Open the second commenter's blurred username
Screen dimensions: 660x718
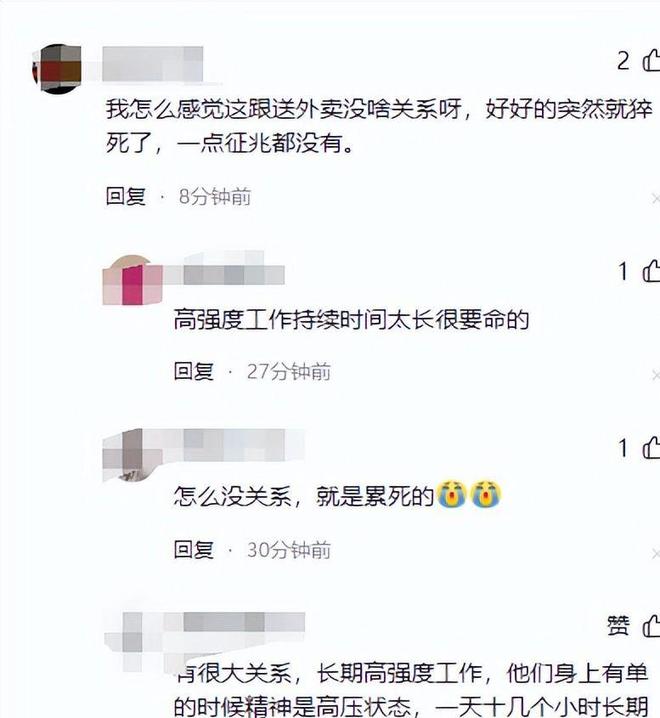tap(224, 273)
